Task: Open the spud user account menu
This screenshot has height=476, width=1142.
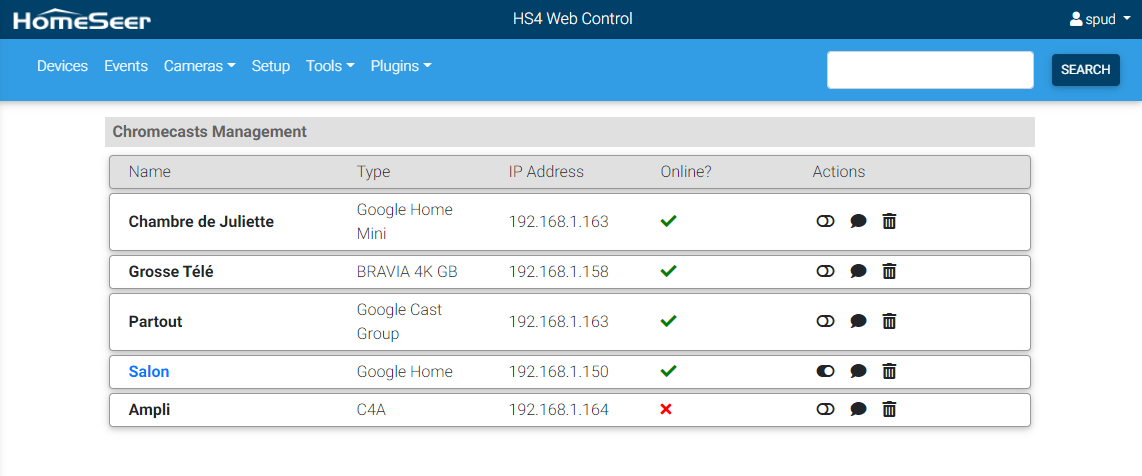Action: [1100, 19]
